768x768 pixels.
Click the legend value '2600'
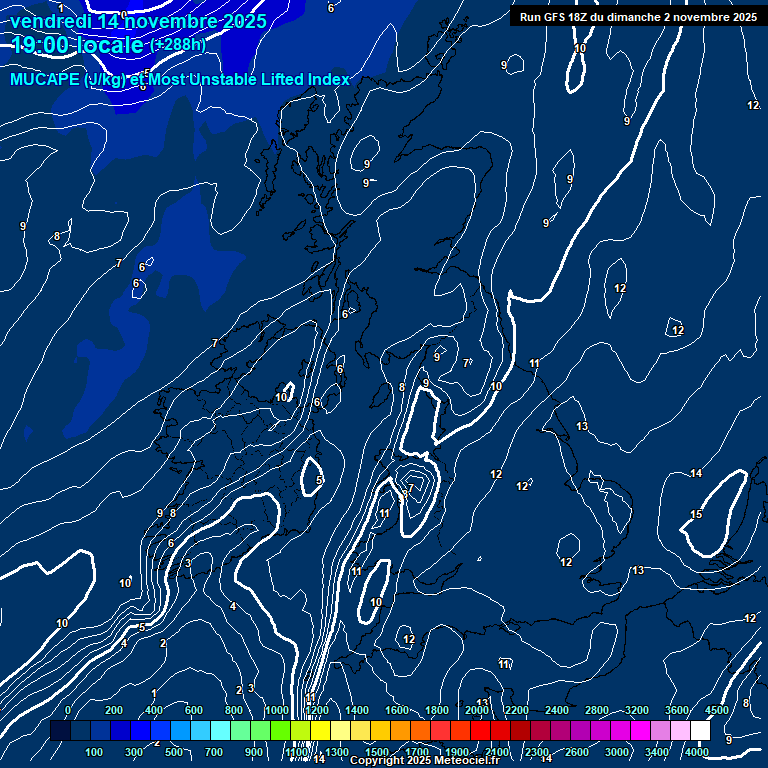coord(577,752)
